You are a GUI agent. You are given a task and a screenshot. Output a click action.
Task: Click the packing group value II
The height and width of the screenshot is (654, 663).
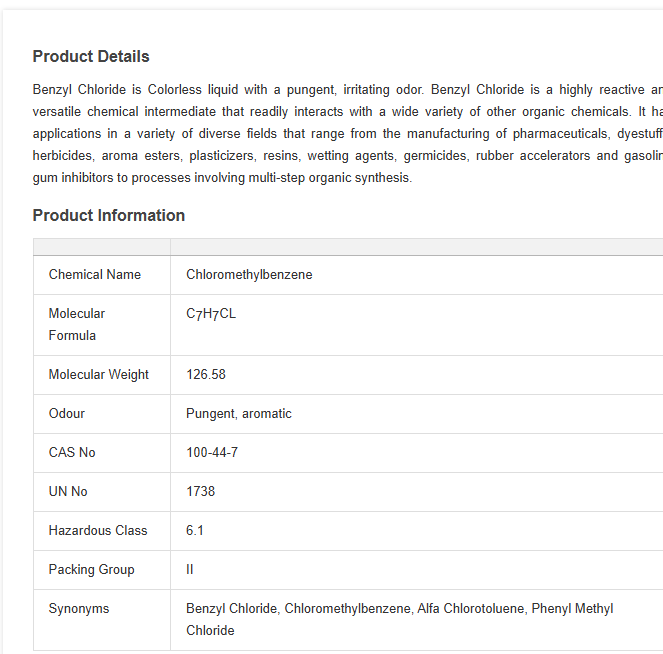point(190,570)
